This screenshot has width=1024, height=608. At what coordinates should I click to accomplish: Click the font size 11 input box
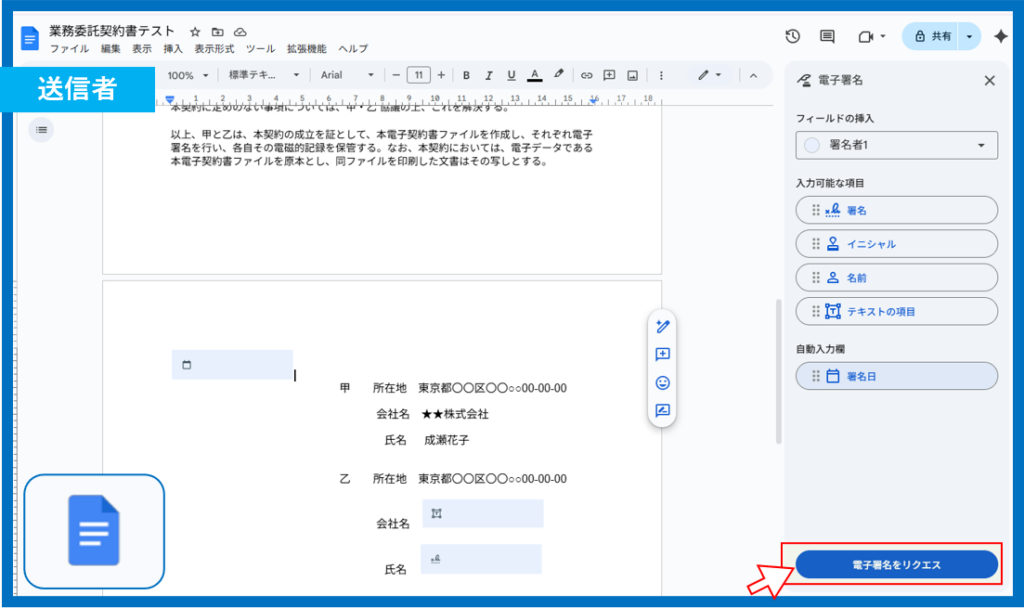click(x=418, y=75)
